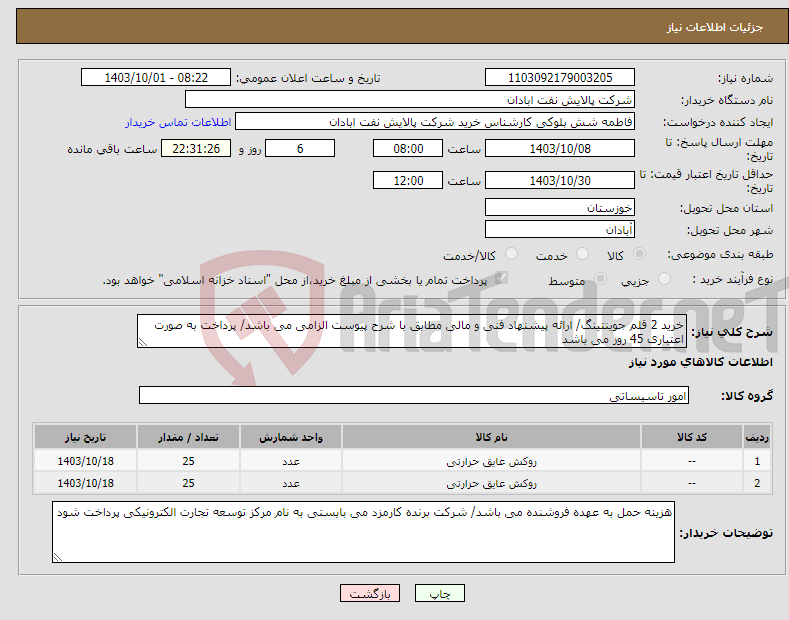Select the جزیی purchase type radio

pos(664,278)
